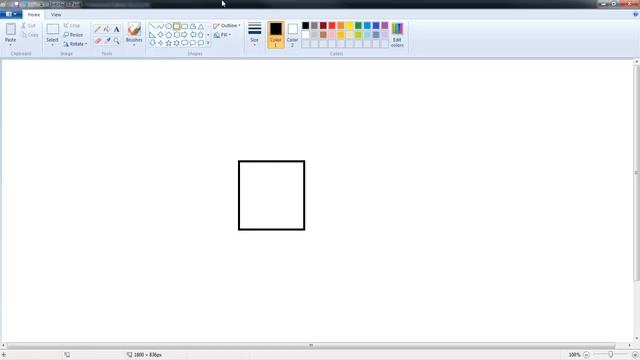Choose the Right arrow shape
640x360 pixels.
pyautogui.click(x=184, y=35)
